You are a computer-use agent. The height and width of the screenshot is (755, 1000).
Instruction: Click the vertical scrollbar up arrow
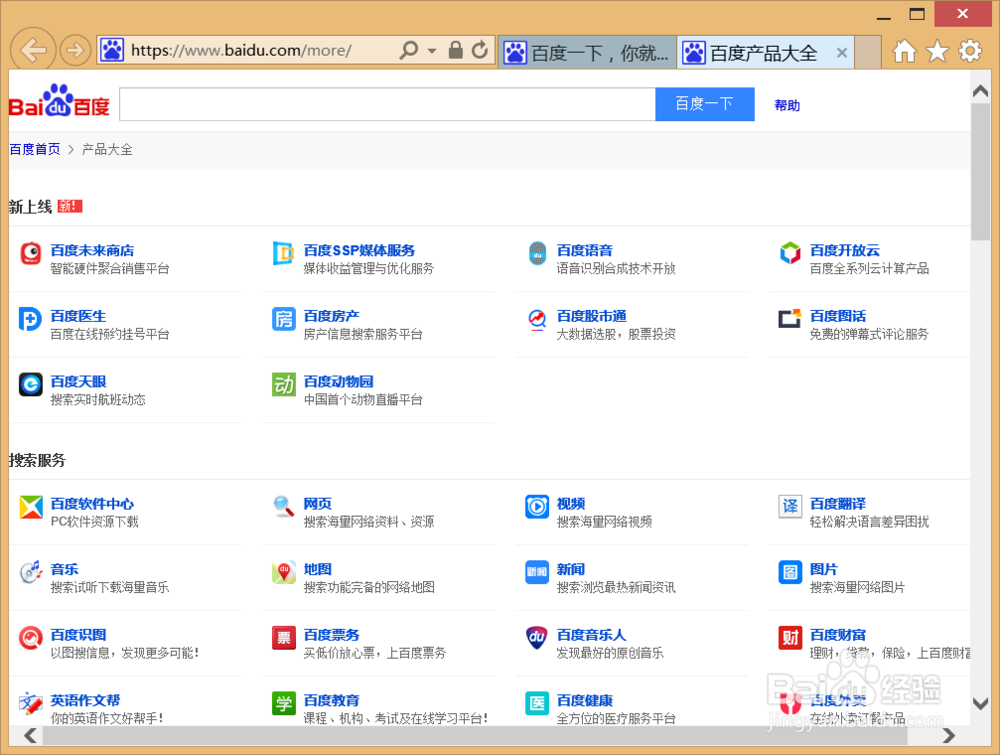[x=980, y=91]
